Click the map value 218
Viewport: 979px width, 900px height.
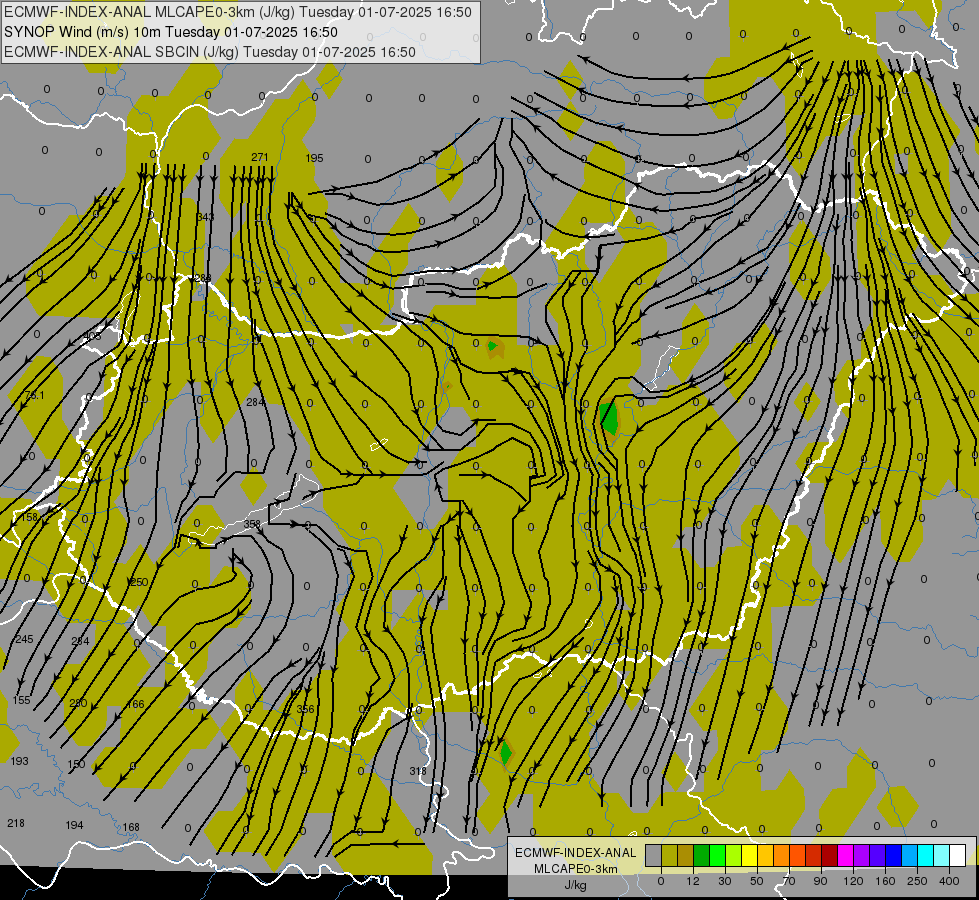tap(16, 823)
